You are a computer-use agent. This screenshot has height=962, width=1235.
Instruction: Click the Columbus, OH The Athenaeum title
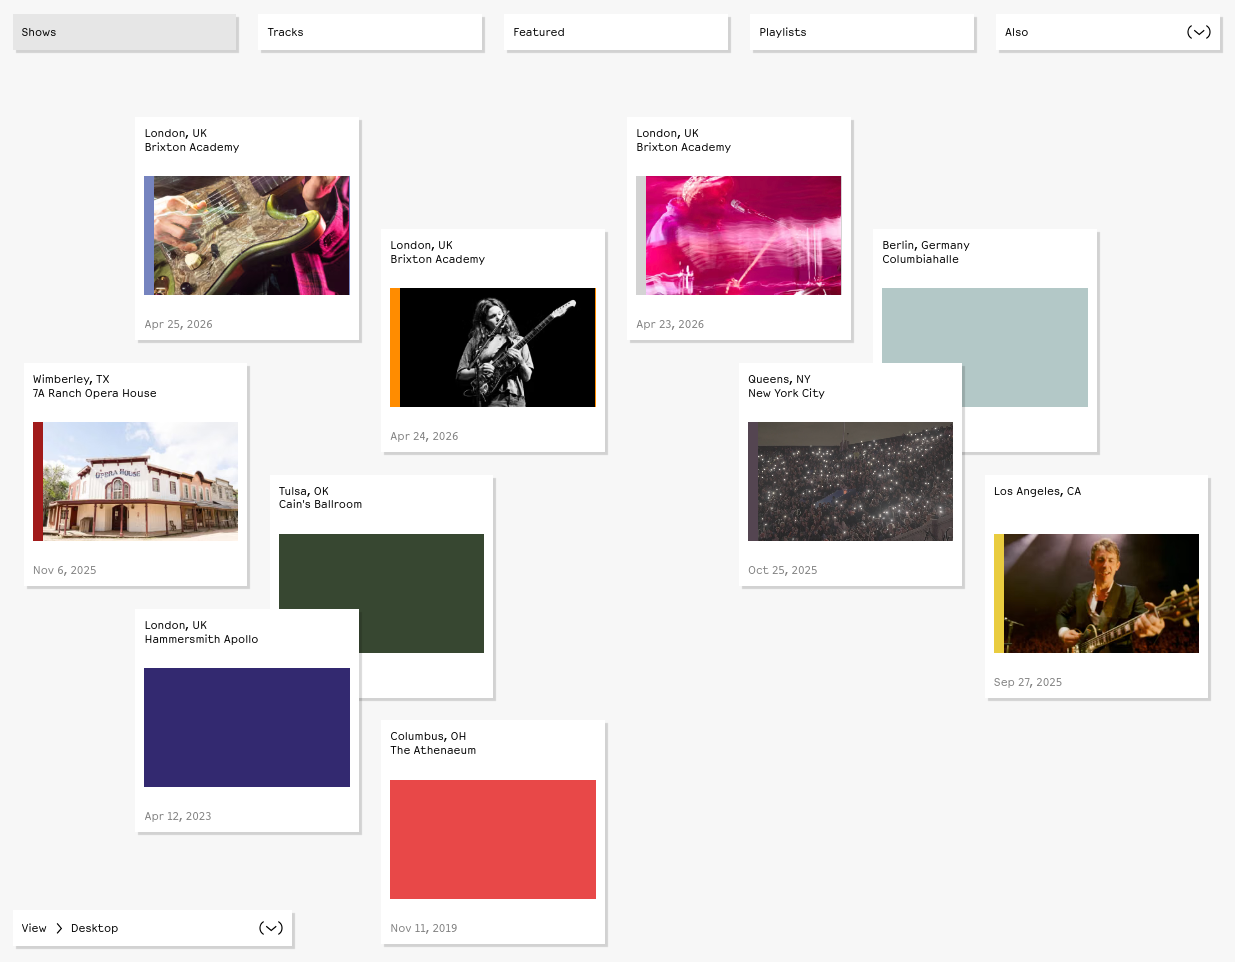coord(433,743)
